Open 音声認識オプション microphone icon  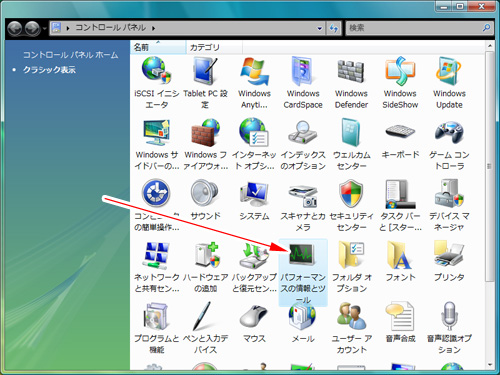[x=449, y=316]
